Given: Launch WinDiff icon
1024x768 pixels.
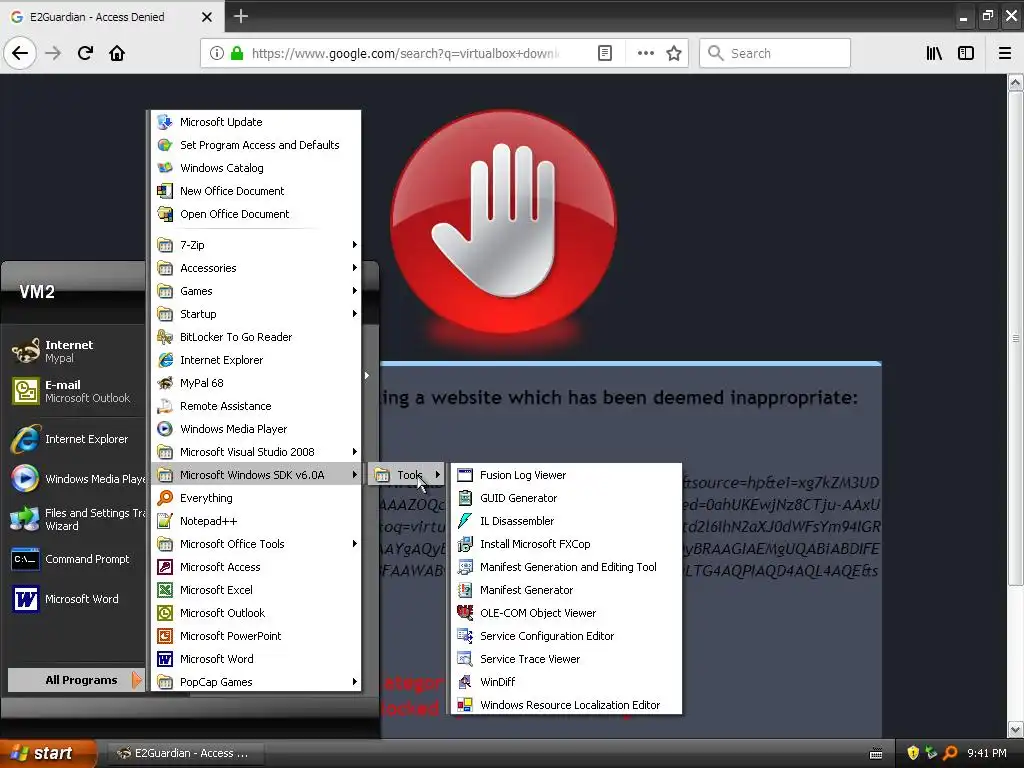Looking at the screenshot, I should point(465,681).
